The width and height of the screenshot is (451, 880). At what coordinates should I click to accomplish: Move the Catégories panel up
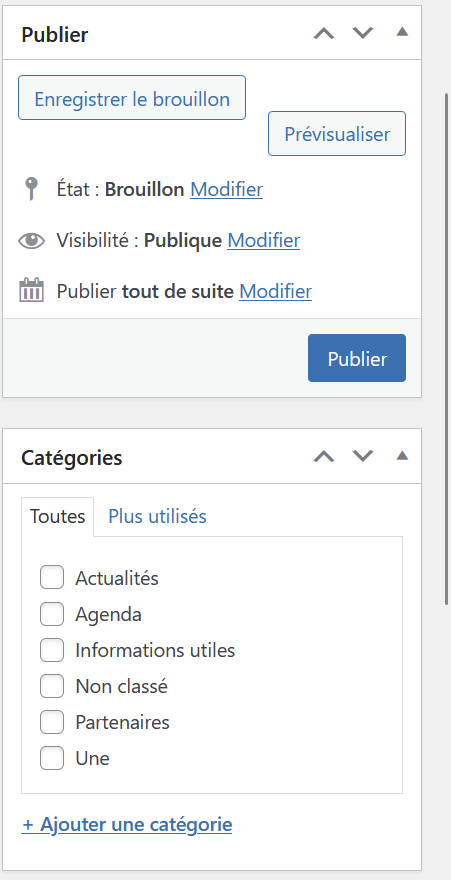click(324, 456)
